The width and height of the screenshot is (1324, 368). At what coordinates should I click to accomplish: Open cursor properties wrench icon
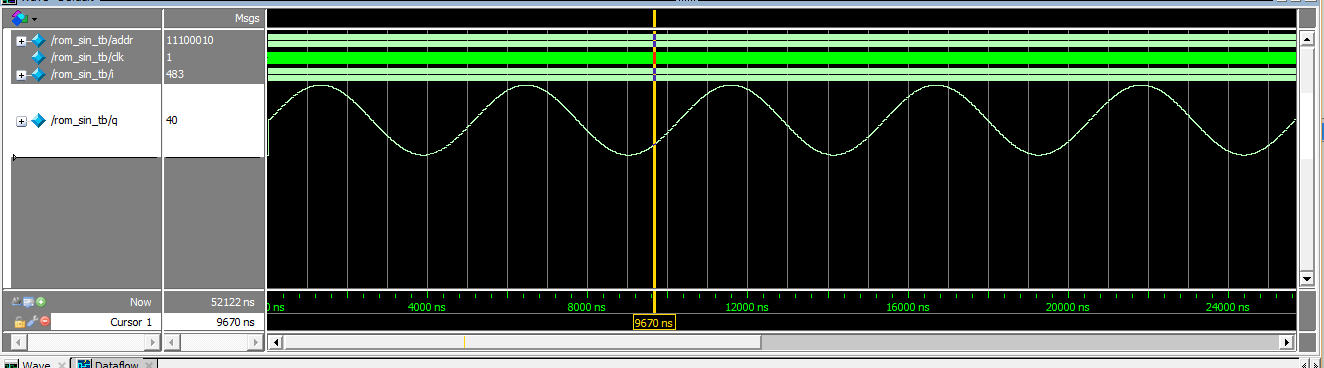tap(33, 321)
